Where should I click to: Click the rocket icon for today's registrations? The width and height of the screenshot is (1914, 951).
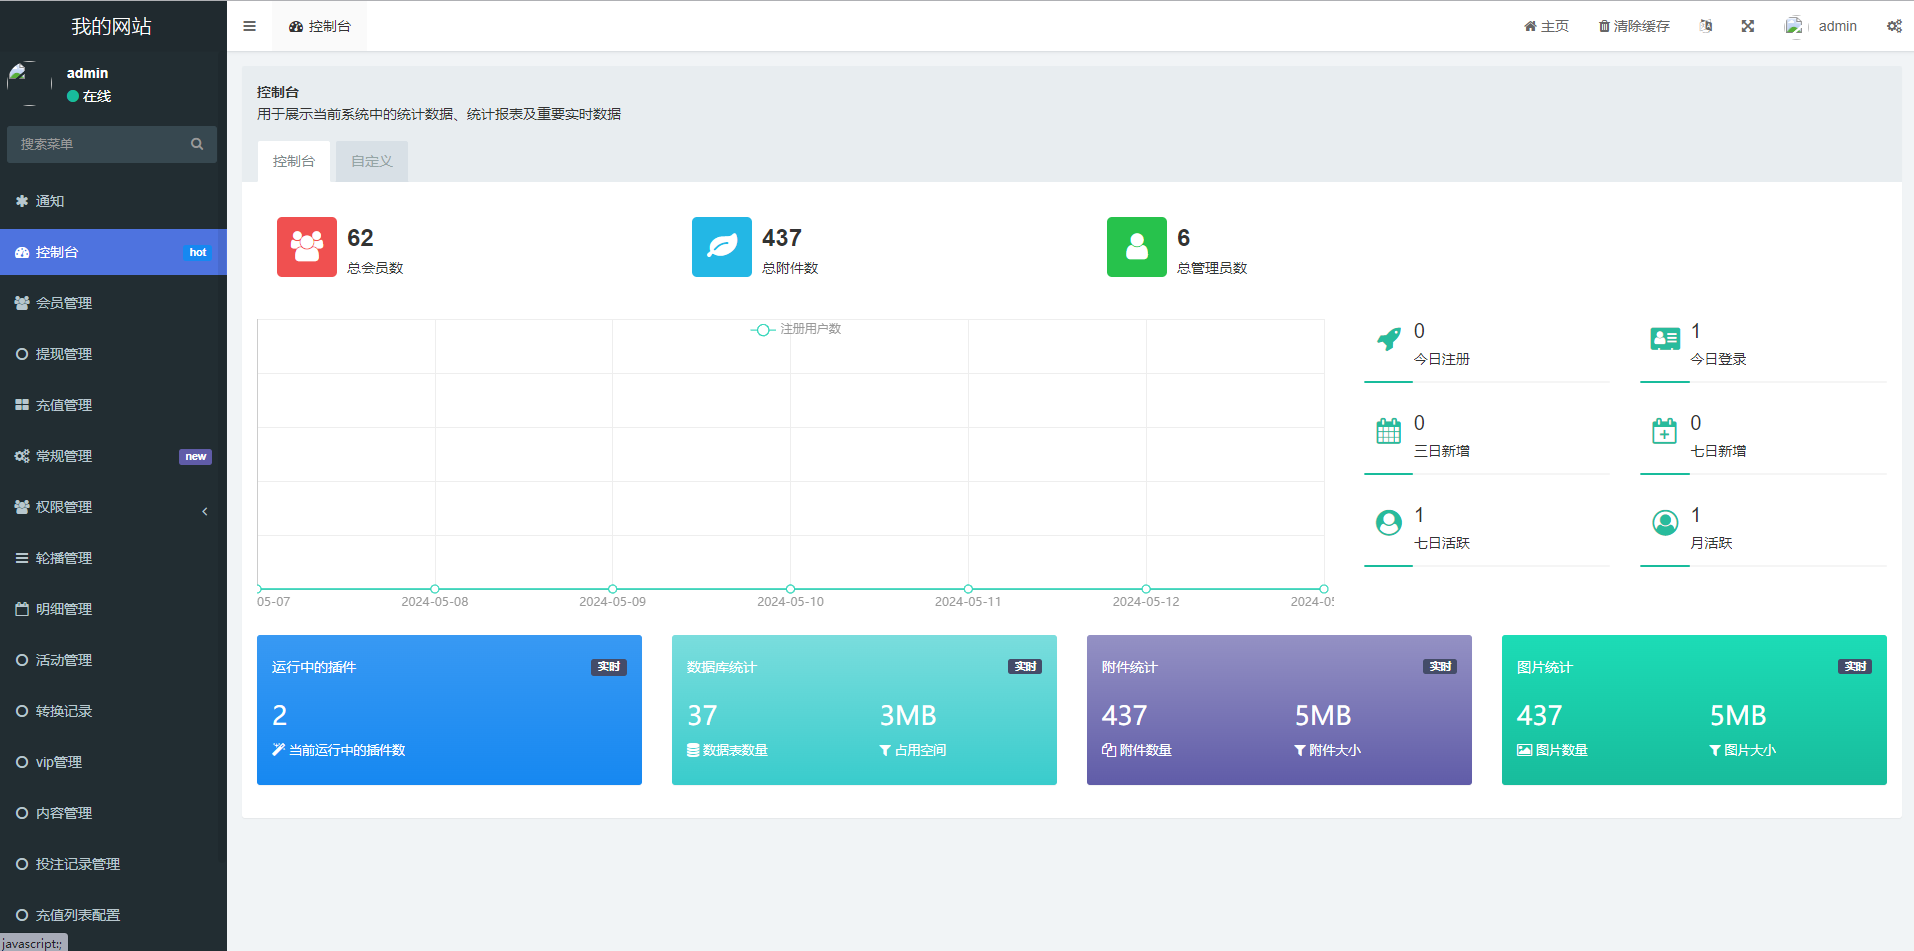coord(1389,340)
